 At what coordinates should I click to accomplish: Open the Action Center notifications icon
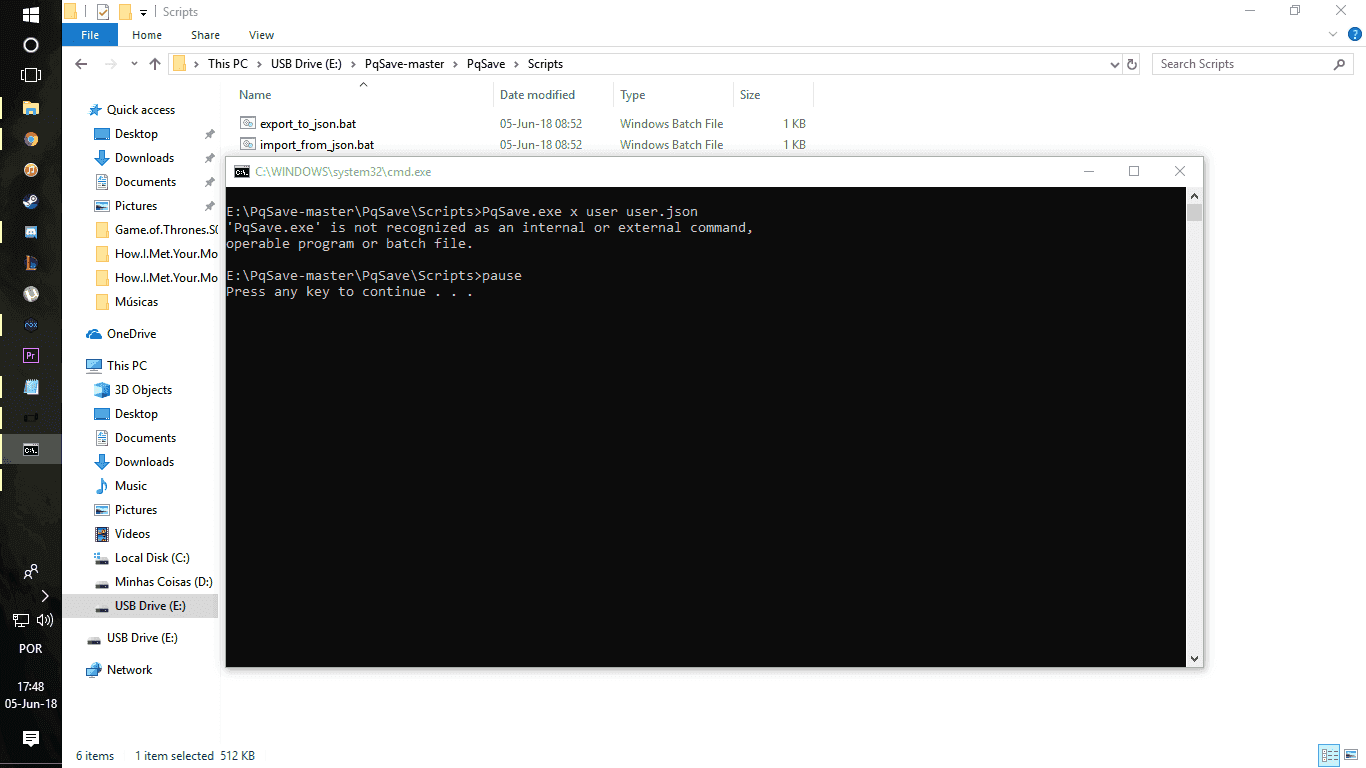pos(30,739)
